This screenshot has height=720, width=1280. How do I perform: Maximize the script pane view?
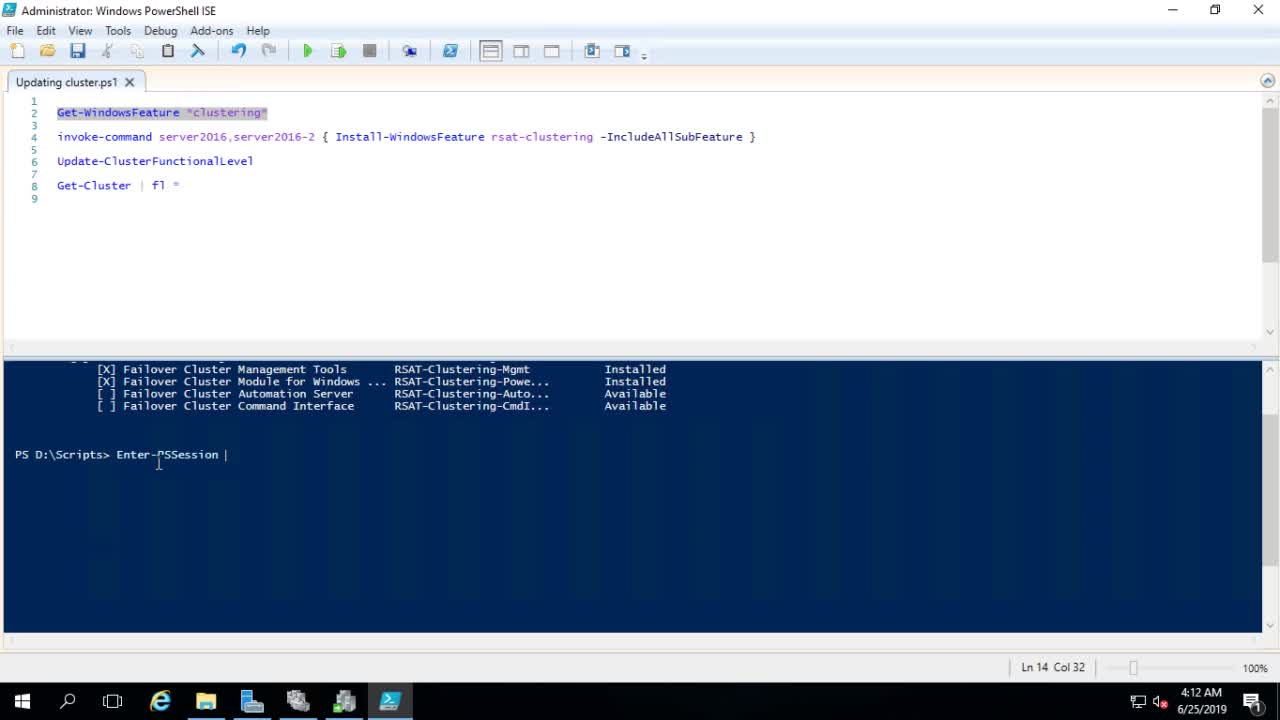coord(551,51)
